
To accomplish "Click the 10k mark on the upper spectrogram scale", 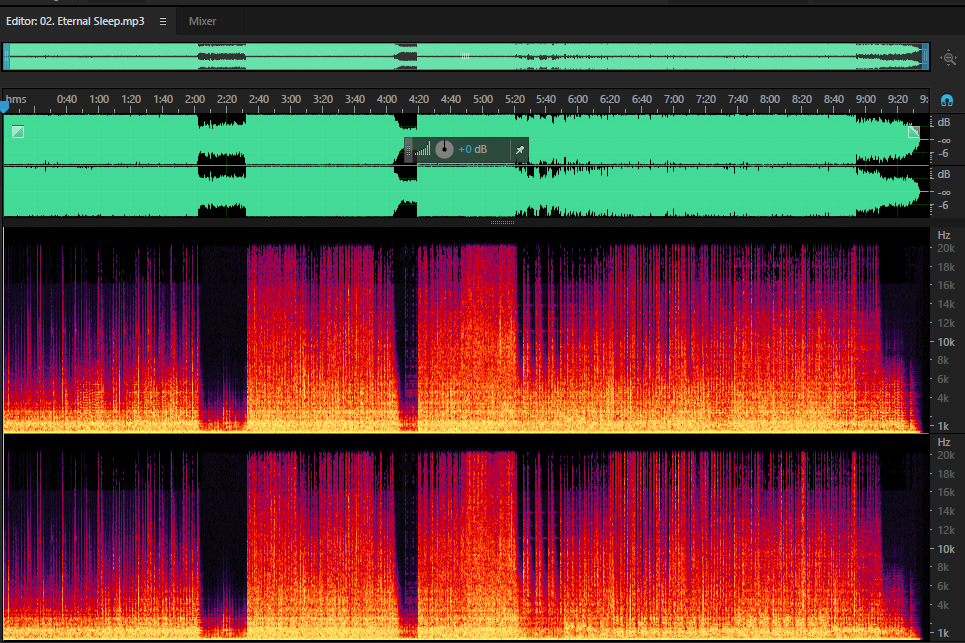I will click(x=946, y=342).
